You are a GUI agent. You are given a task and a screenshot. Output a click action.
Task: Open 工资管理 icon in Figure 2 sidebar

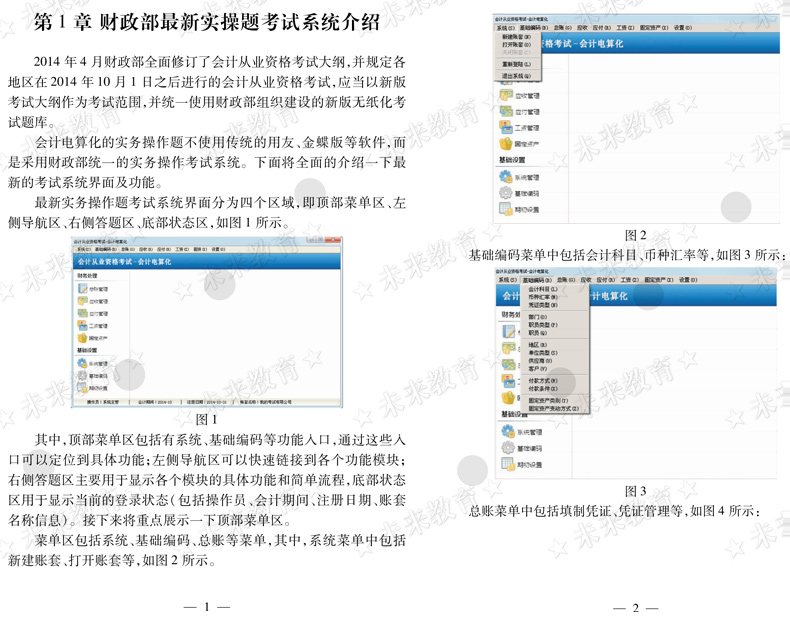[x=506, y=126]
